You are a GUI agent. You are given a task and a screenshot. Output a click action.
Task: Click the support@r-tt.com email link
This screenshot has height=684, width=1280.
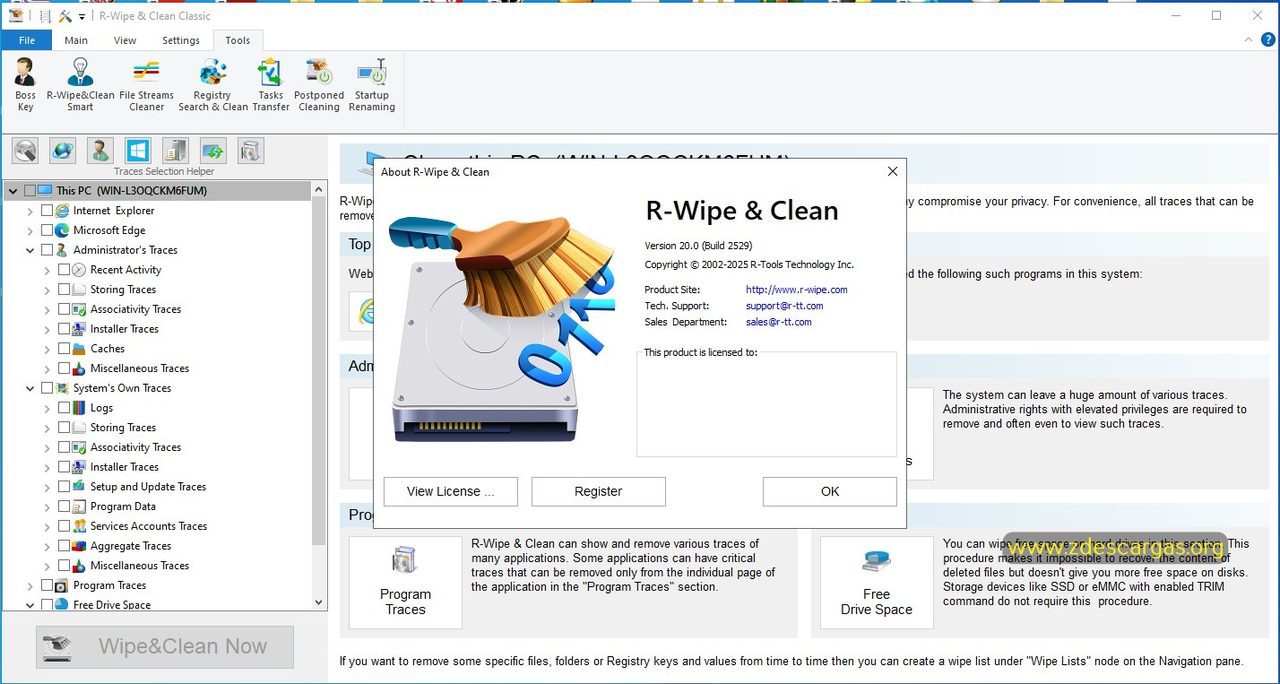point(785,306)
